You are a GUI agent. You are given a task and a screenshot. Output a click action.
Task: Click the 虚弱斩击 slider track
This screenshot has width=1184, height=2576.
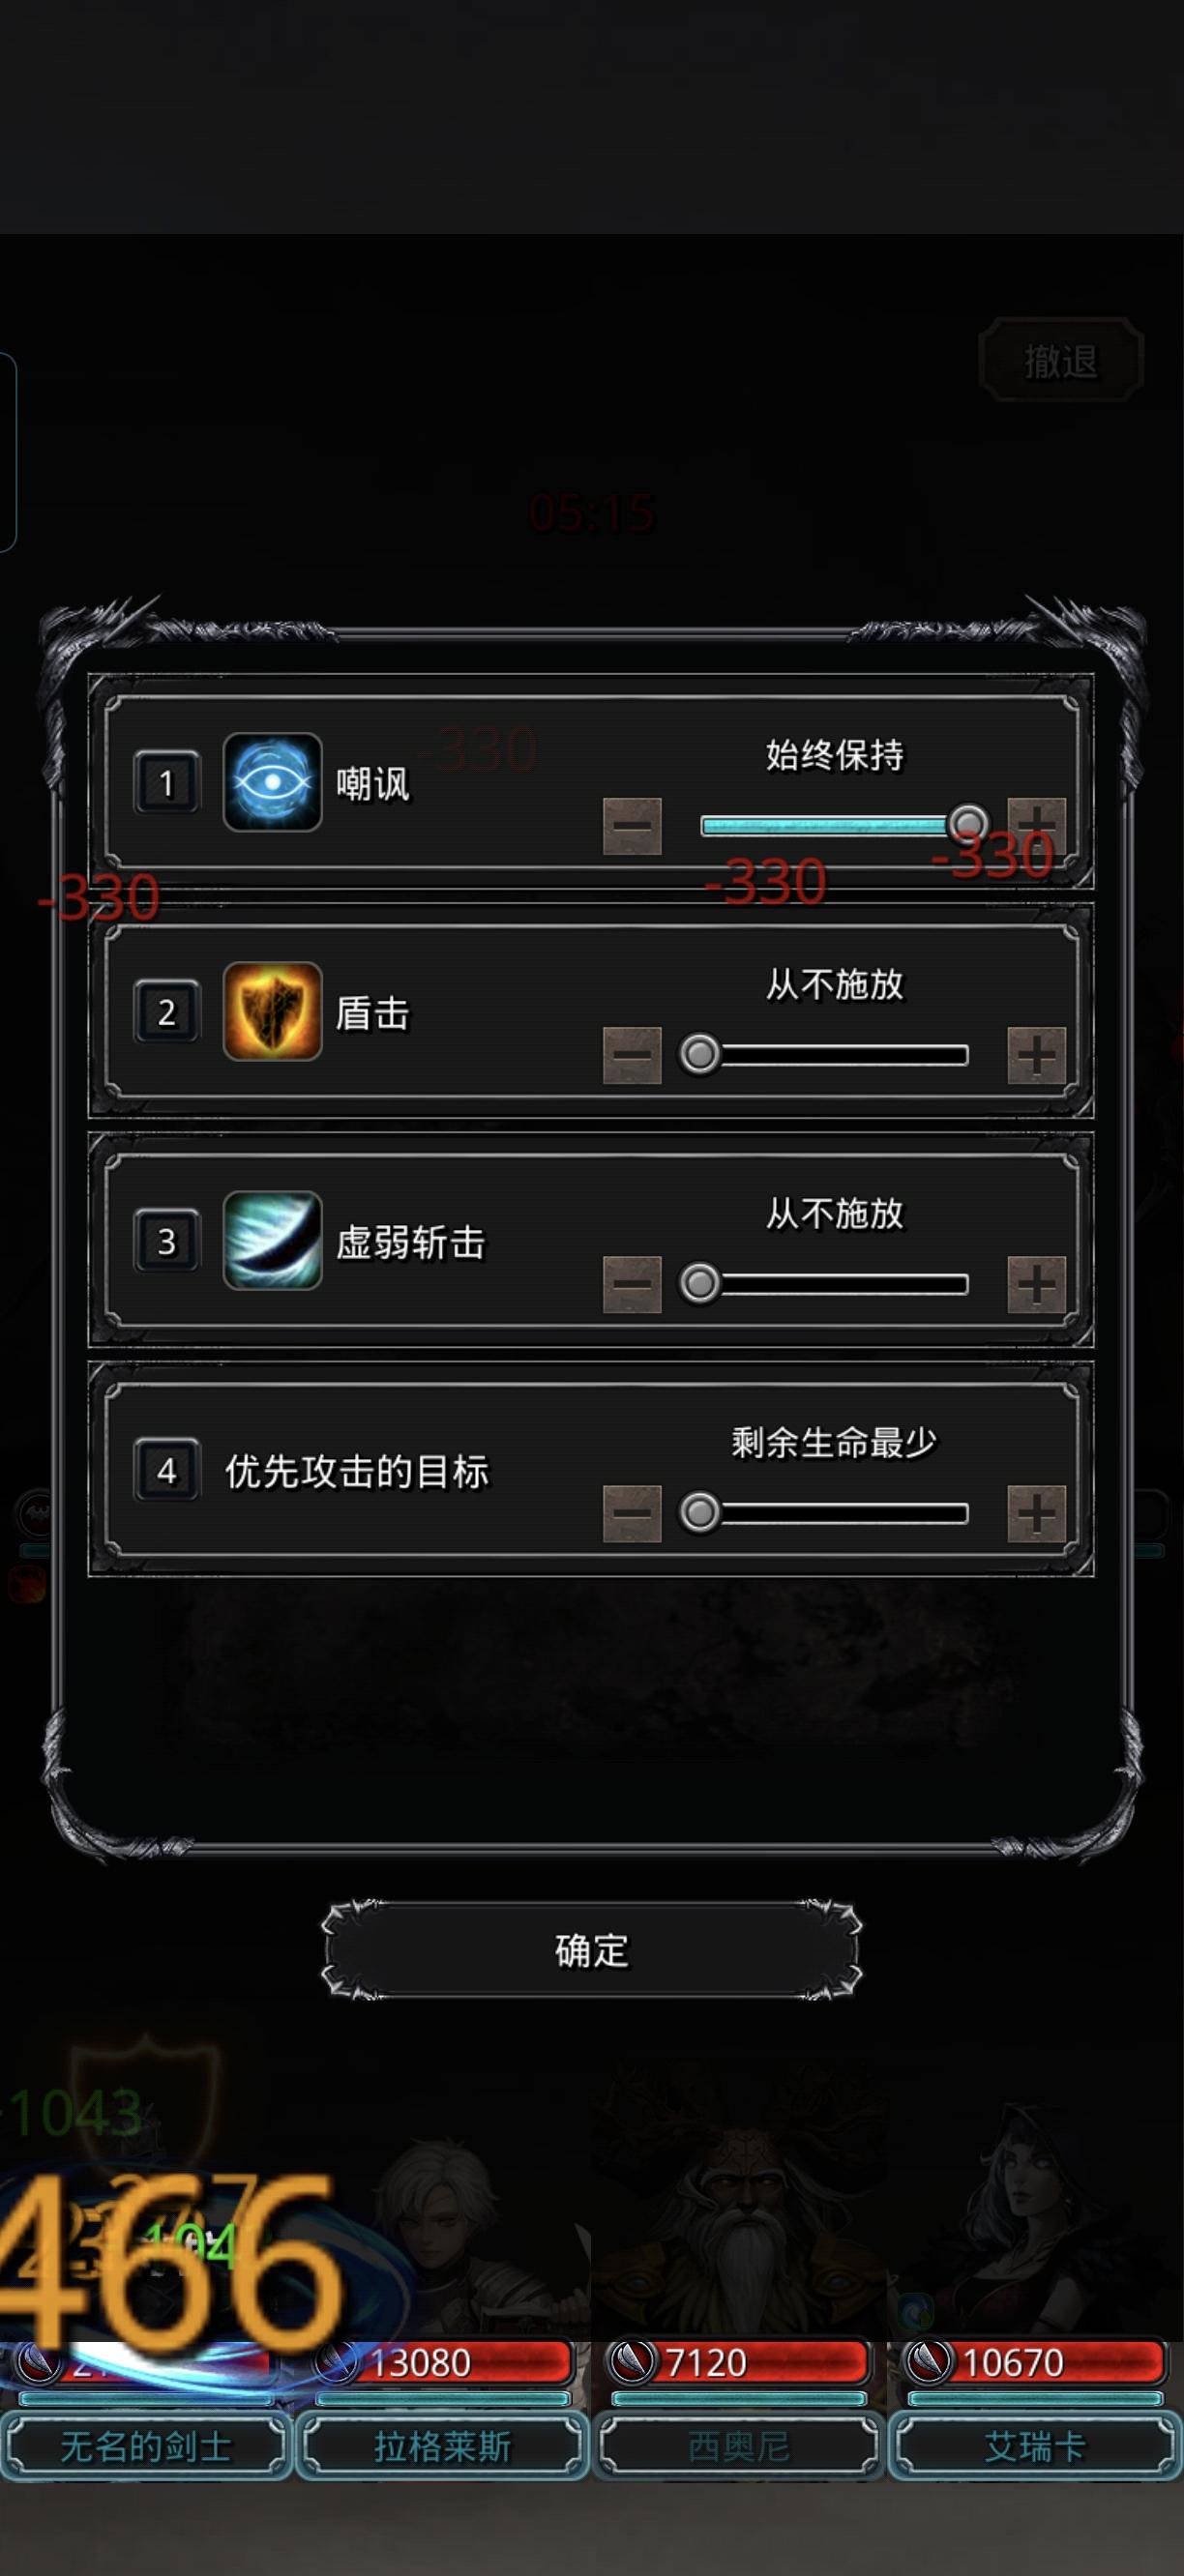tap(834, 1284)
